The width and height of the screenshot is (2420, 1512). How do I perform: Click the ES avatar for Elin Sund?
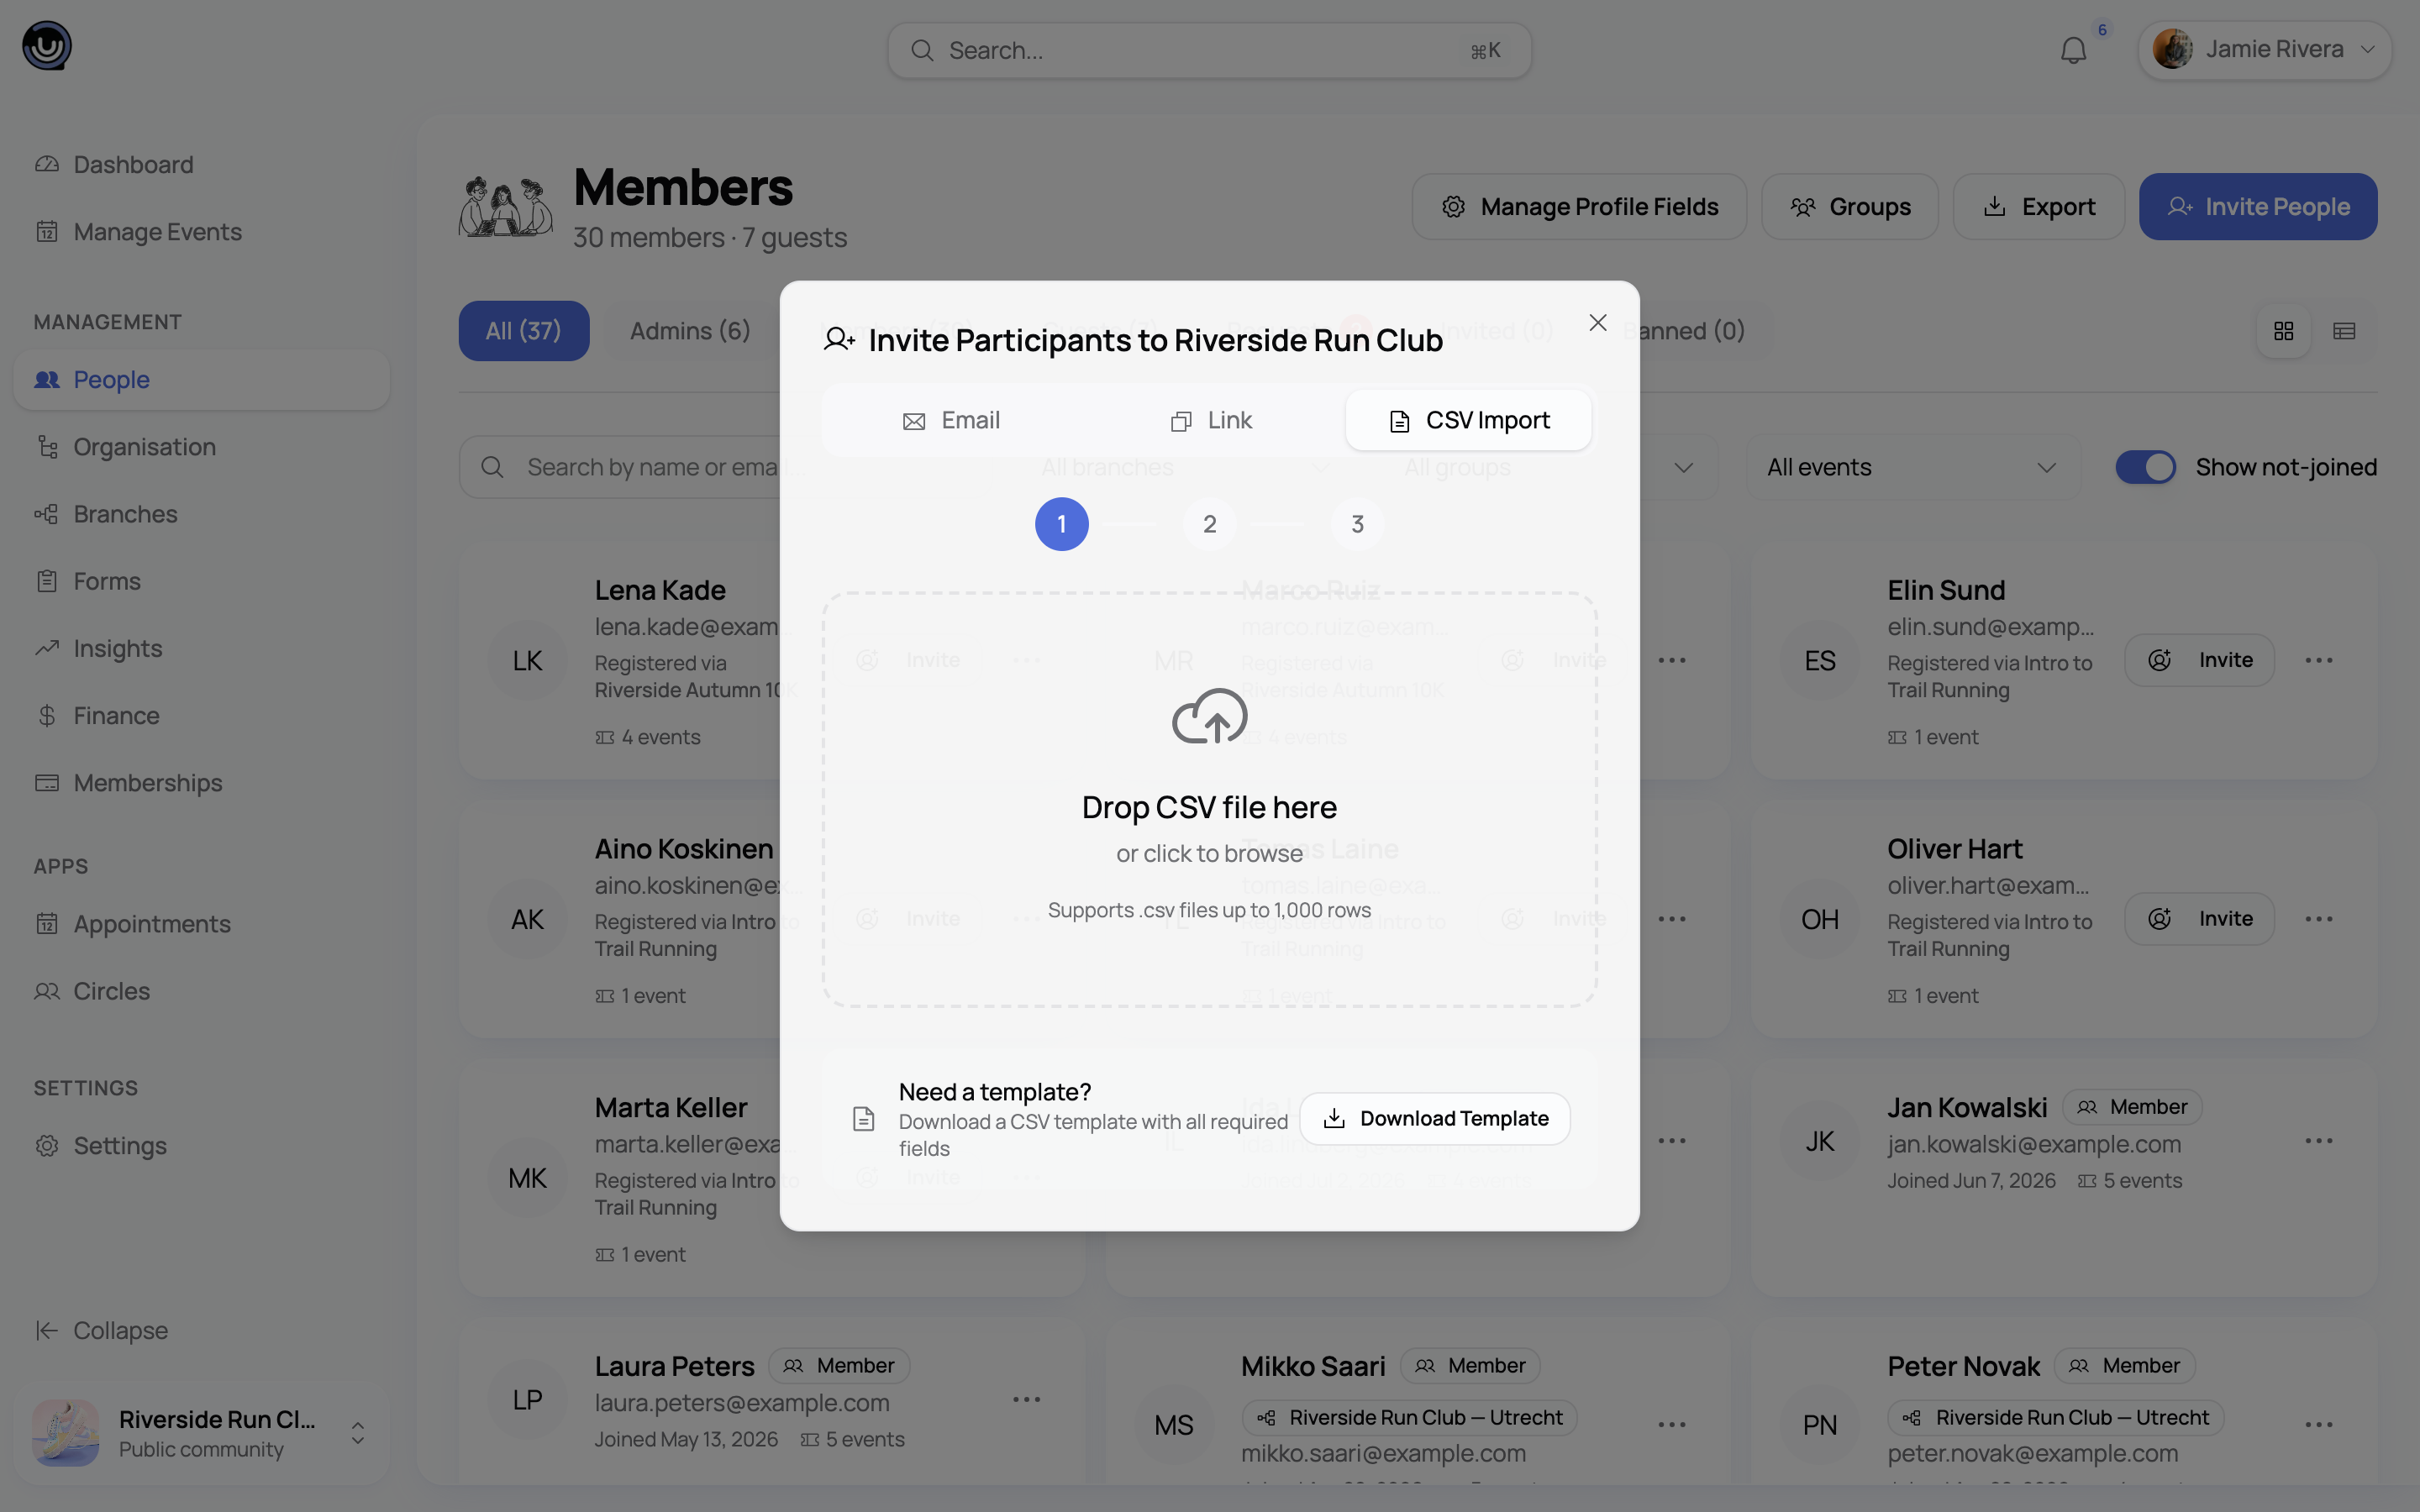point(1820,661)
